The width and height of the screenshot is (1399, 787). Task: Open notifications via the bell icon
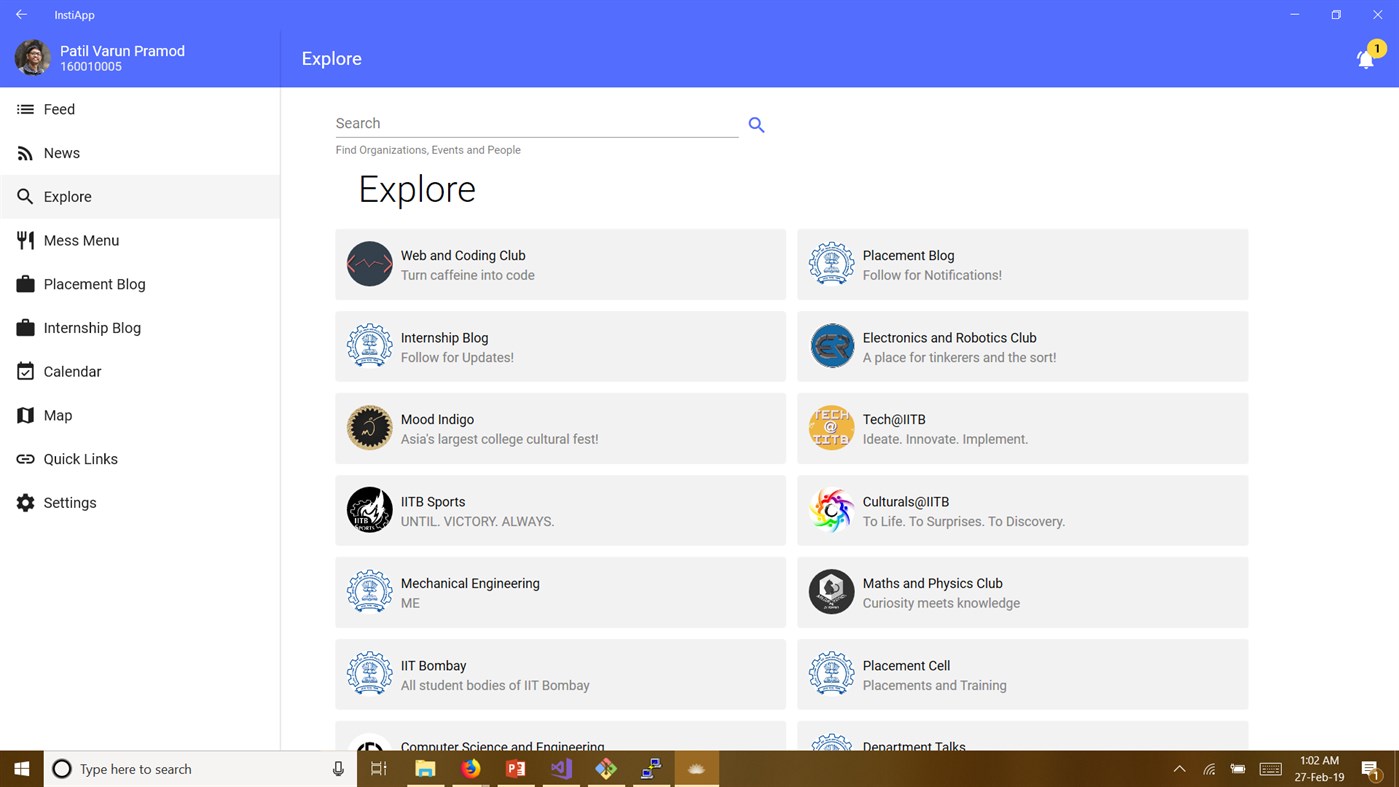tap(1366, 58)
